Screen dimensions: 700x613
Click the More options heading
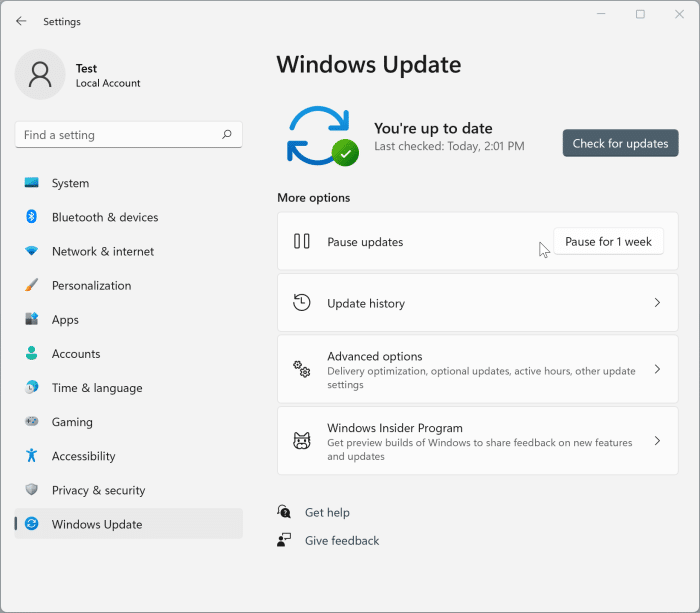tap(313, 197)
